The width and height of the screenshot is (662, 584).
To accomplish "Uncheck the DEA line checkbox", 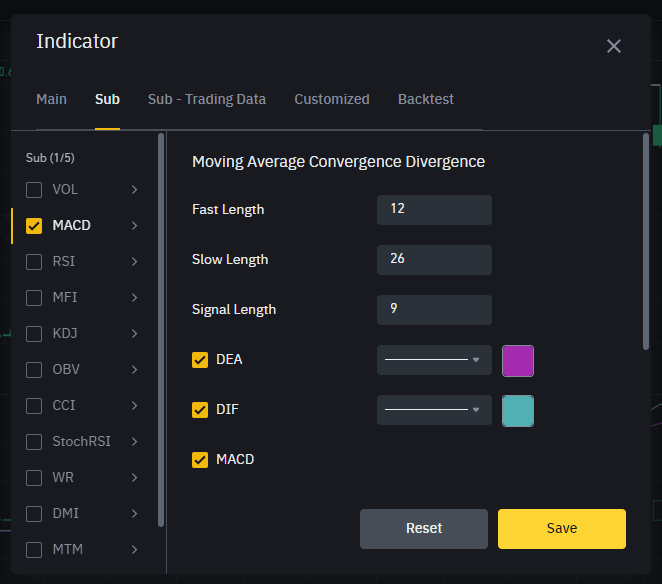I will 200,359.
